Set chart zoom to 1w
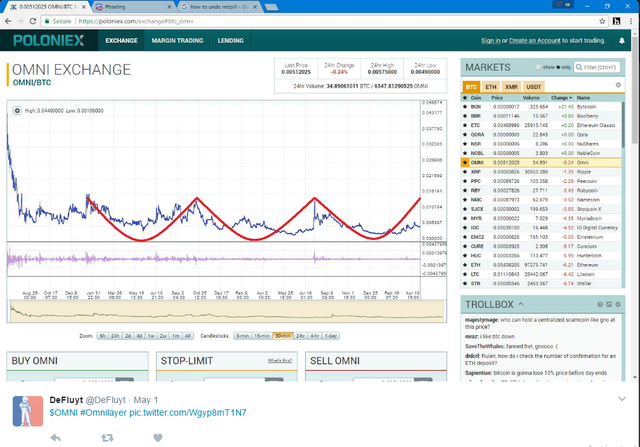The image size is (640, 447). pos(151,336)
